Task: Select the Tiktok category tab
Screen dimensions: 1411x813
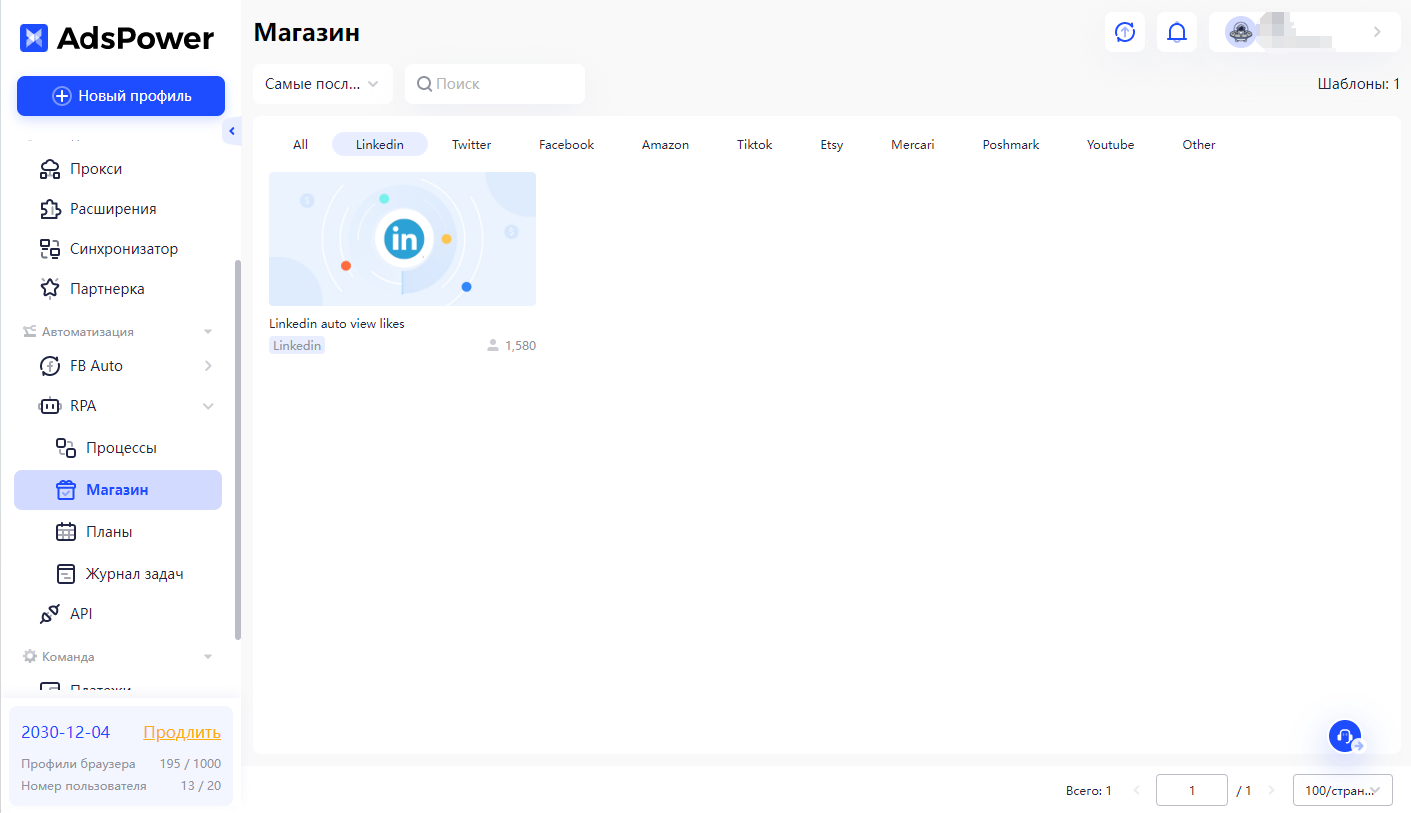Action: 755,145
